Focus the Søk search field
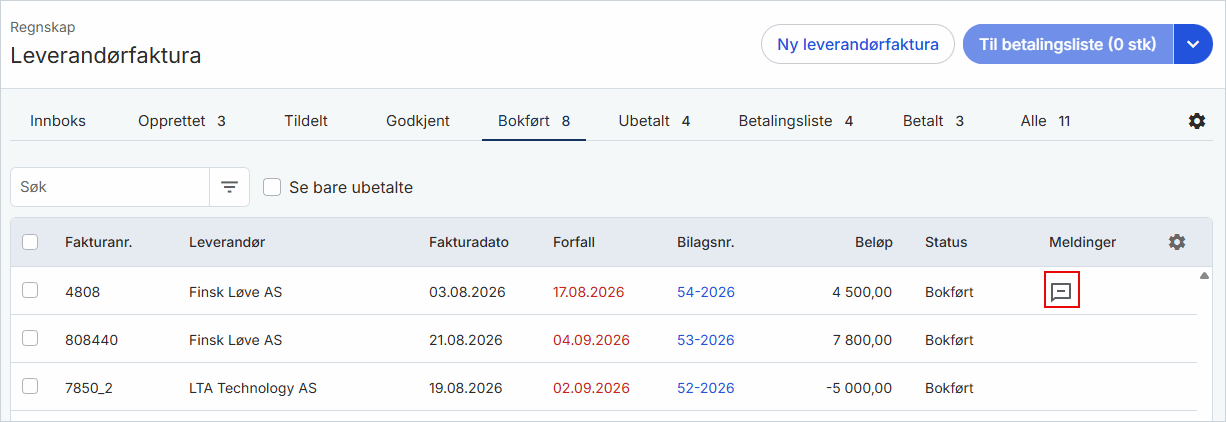 click(110, 187)
